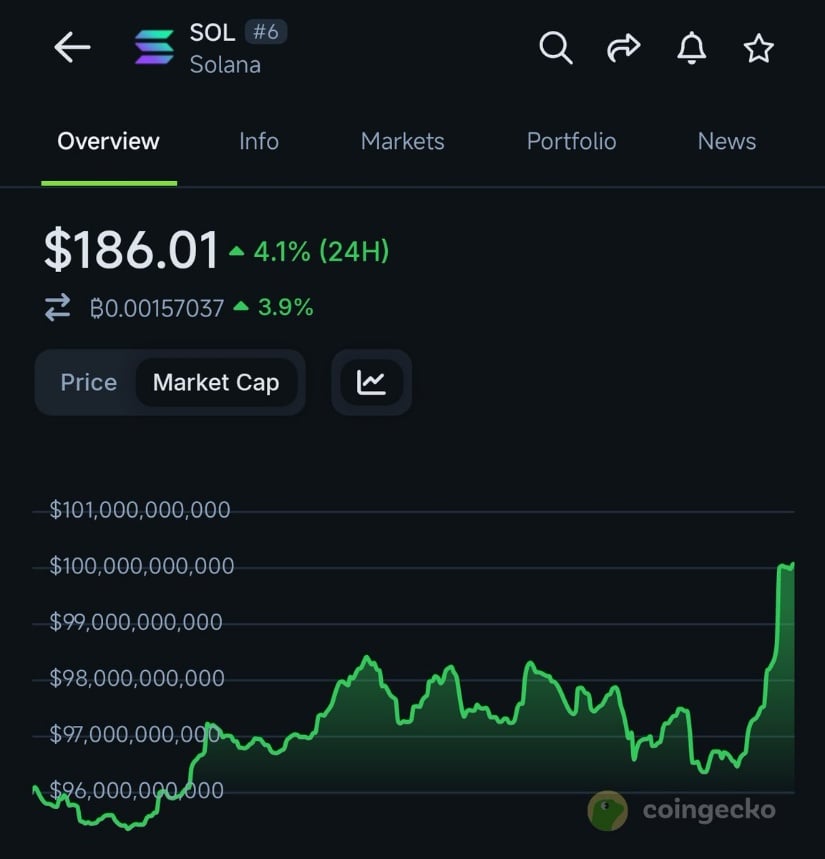The image size is (825, 859).
Task: Select the Overview tab
Action: [x=108, y=141]
